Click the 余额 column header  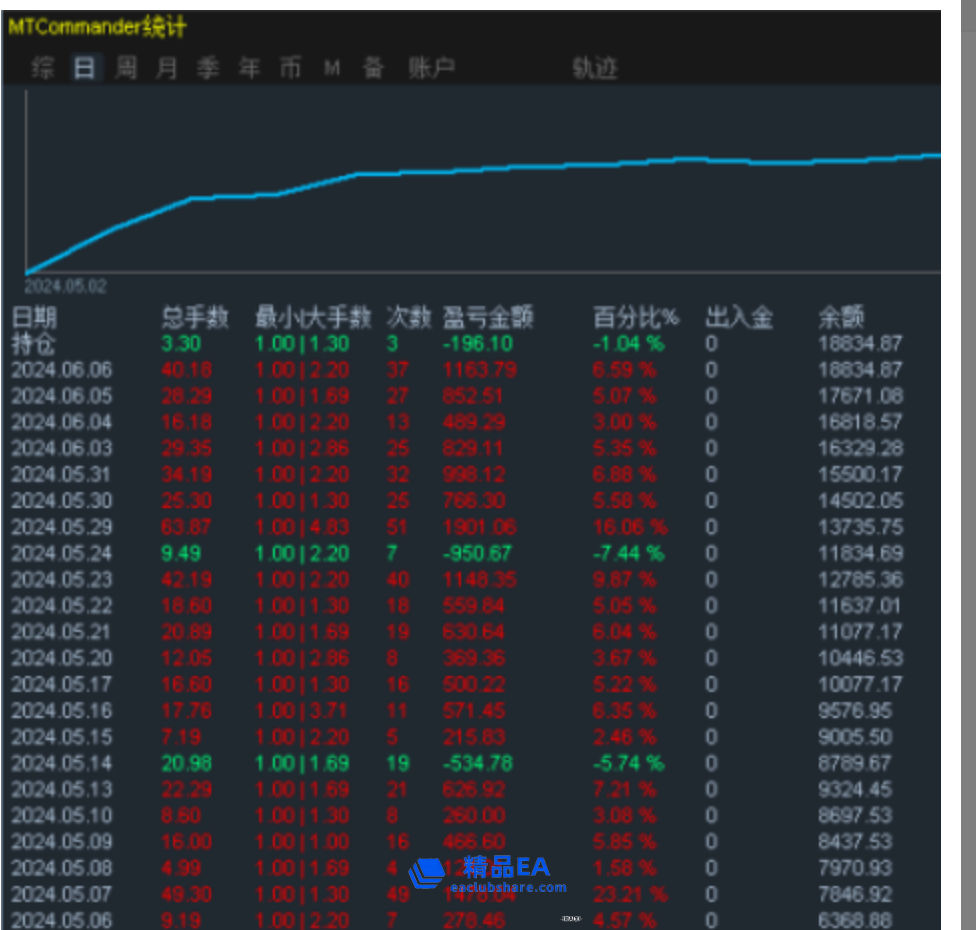coord(840,318)
